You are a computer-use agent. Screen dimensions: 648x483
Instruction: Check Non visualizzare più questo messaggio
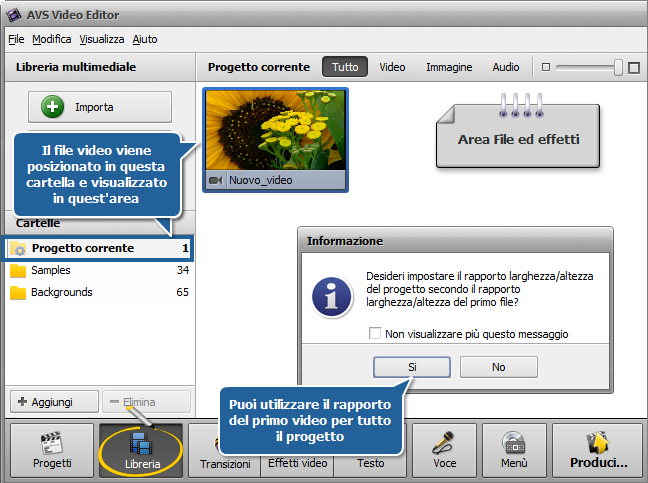[x=375, y=333]
